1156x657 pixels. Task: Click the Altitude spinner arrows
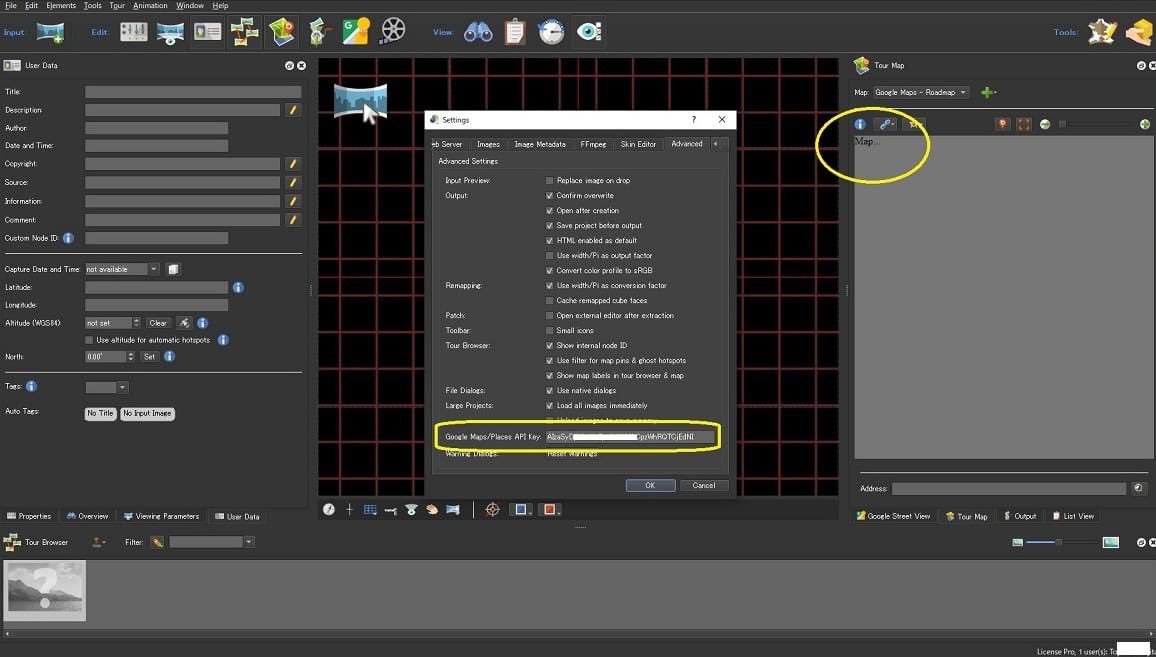[136, 323]
